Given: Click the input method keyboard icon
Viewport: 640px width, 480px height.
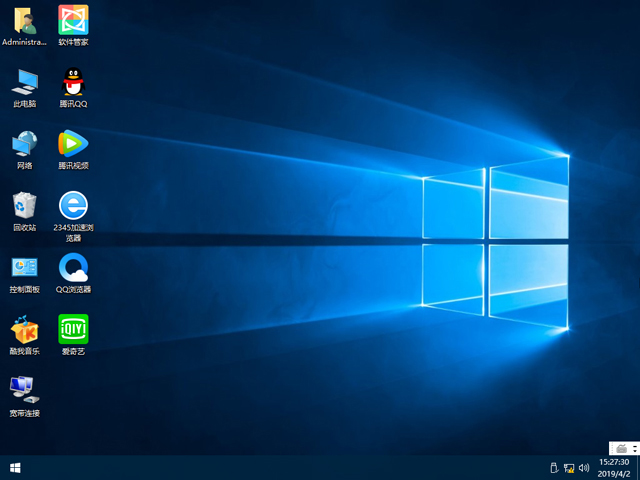Looking at the screenshot, I should click(620, 447).
